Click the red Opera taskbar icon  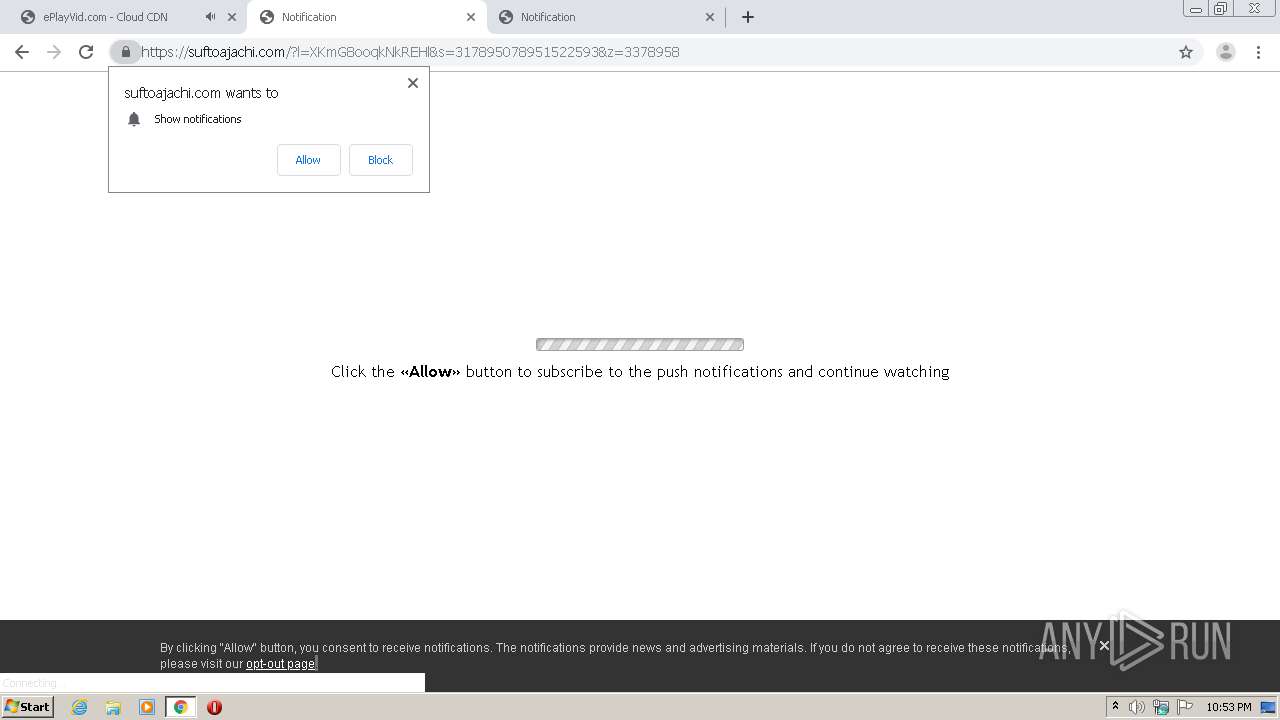pos(214,707)
